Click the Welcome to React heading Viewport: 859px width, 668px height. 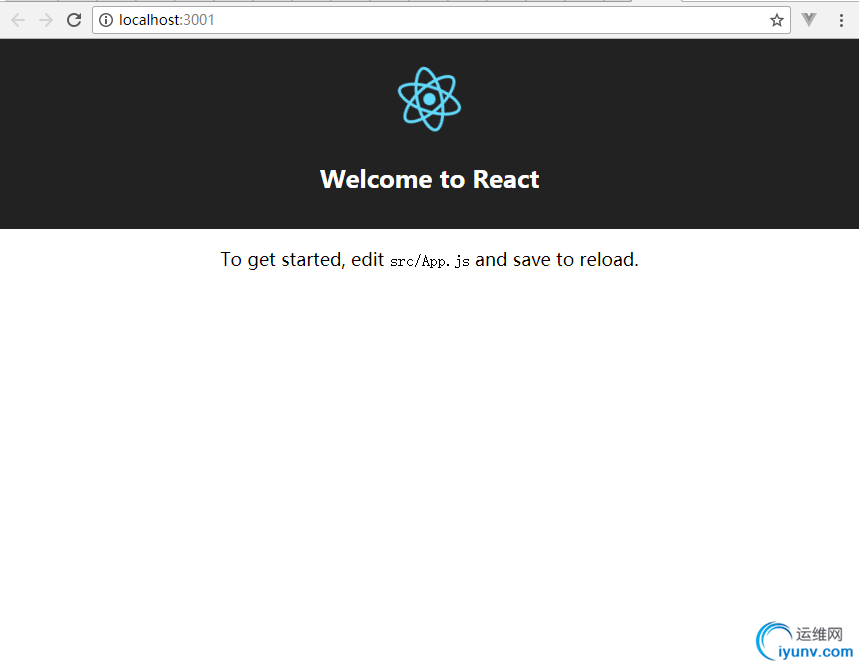tap(430, 179)
